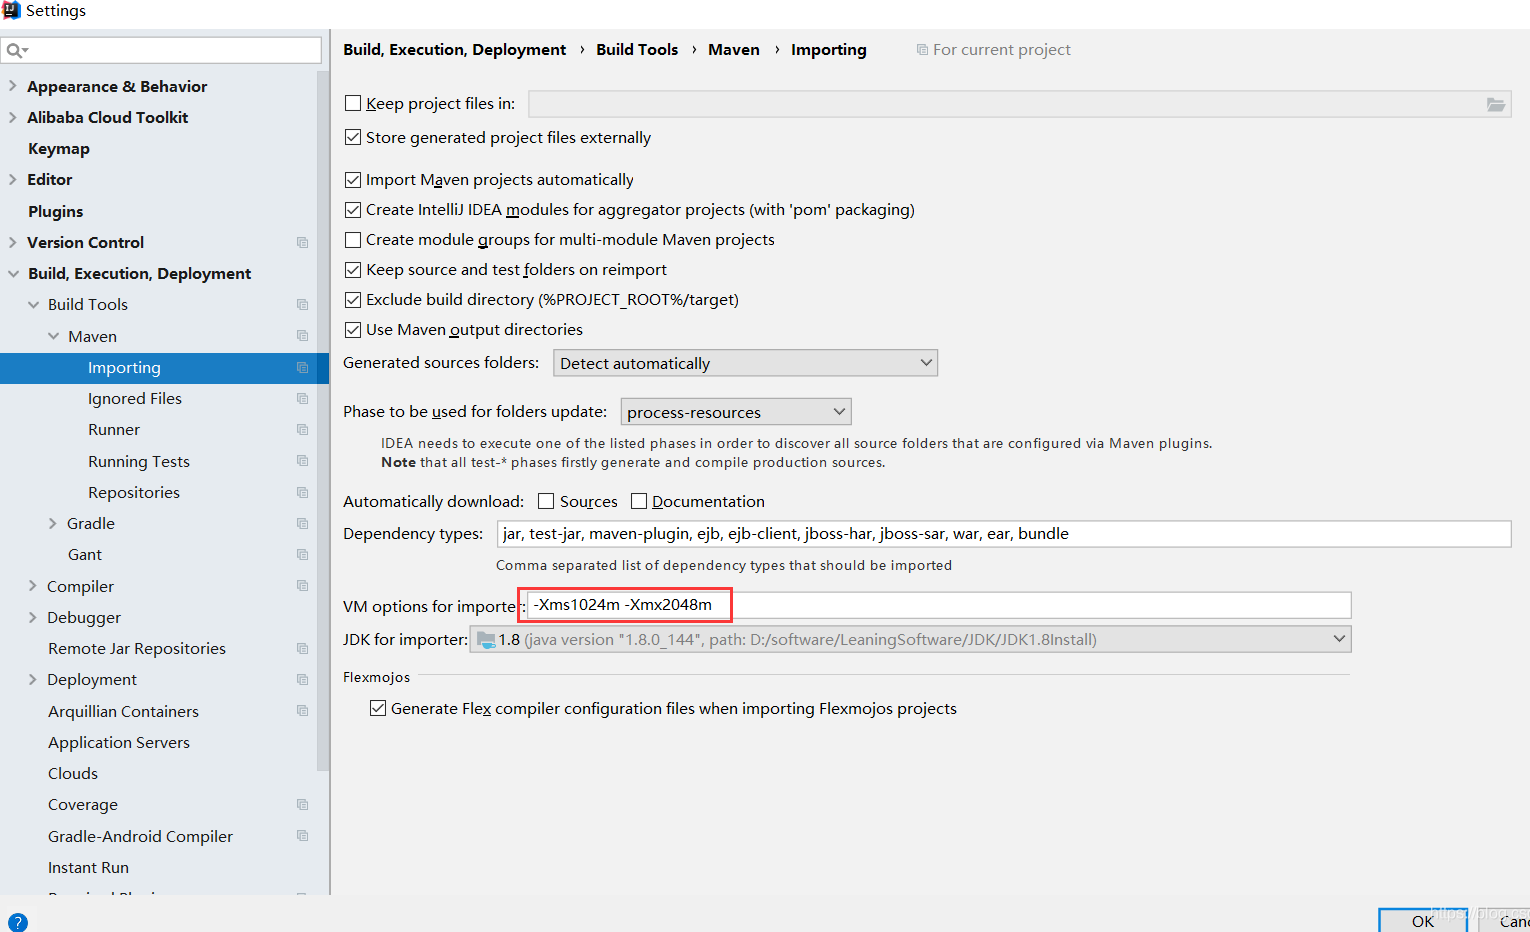The height and width of the screenshot is (932, 1530).
Task: Collapse Build, Execution, Deployment section
Action: (x=13, y=273)
